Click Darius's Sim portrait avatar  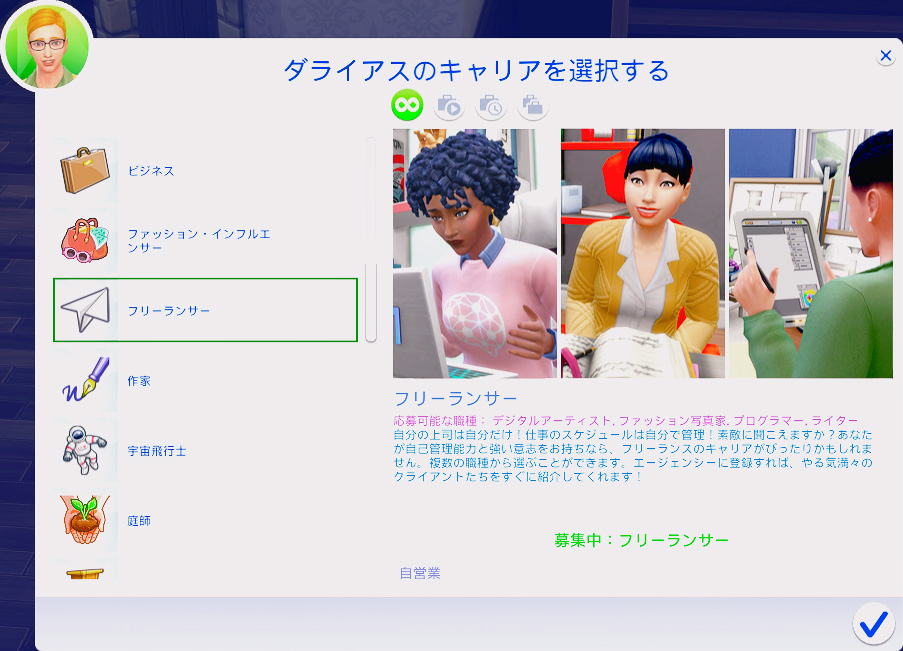[x=45, y=45]
